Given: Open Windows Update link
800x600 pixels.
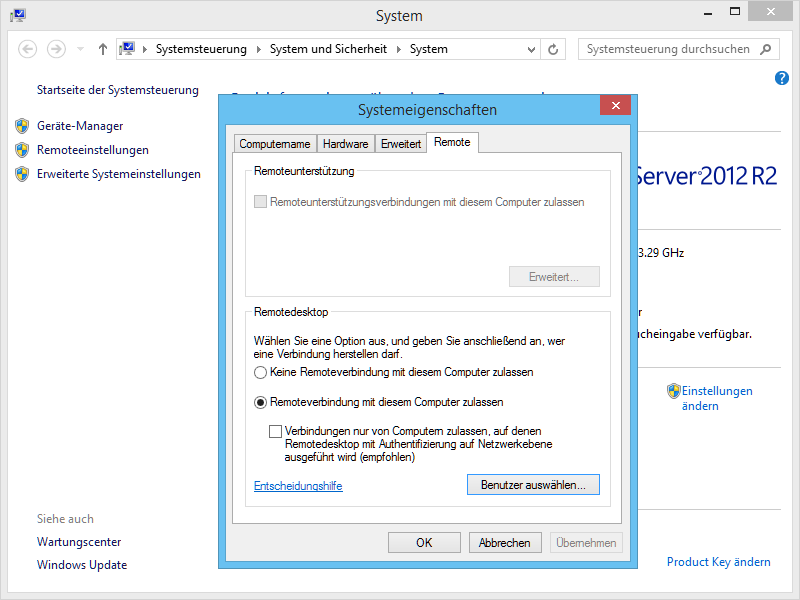Looking at the screenshot, I should coord(82,565).
